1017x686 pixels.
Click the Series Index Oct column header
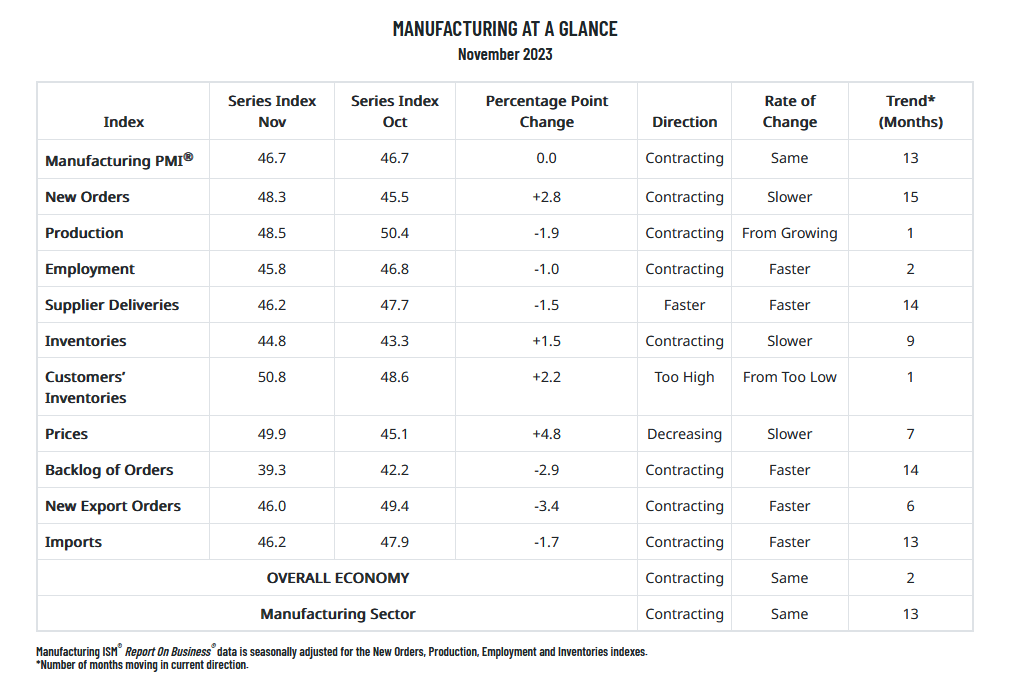tap(395, 111)
